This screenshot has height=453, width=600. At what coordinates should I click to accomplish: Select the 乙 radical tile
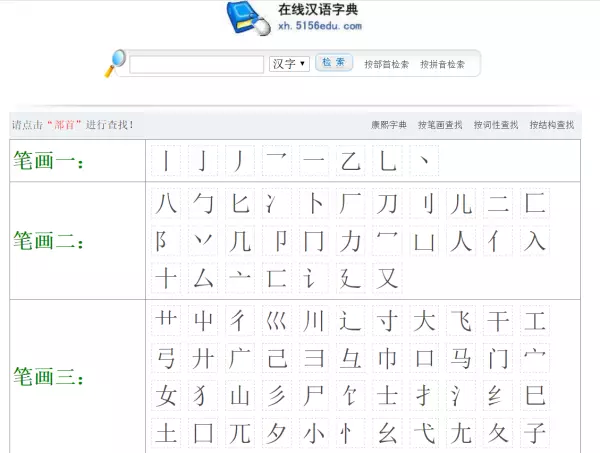coord(350,161)
